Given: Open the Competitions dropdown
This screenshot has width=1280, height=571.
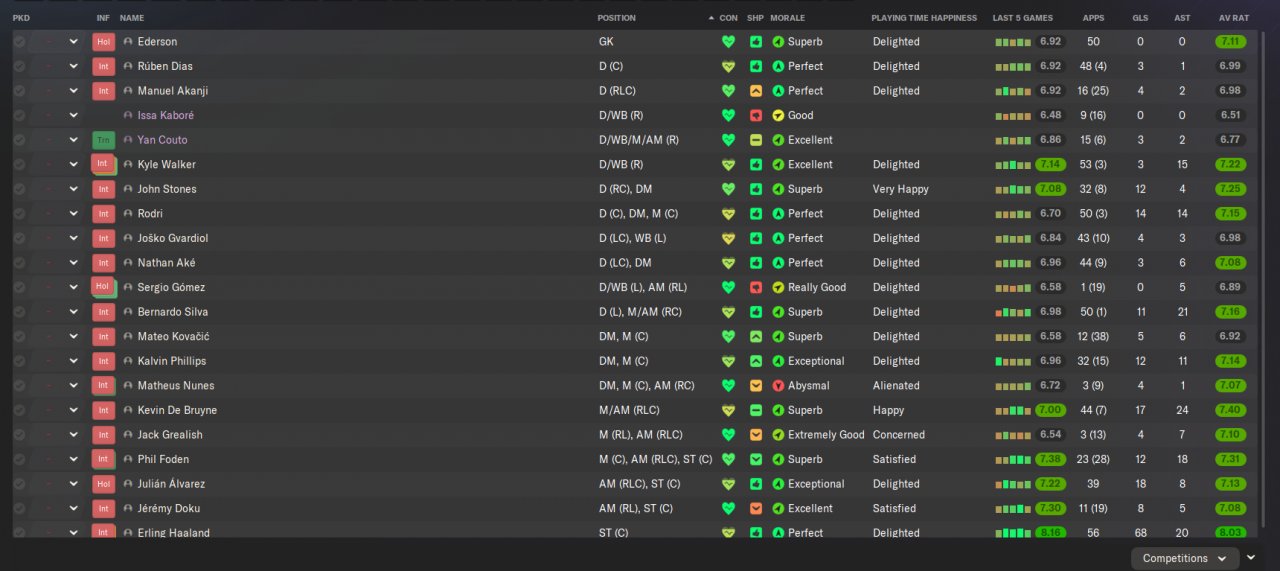Looking at the screenshot, I should click(x=1185, y=558).
